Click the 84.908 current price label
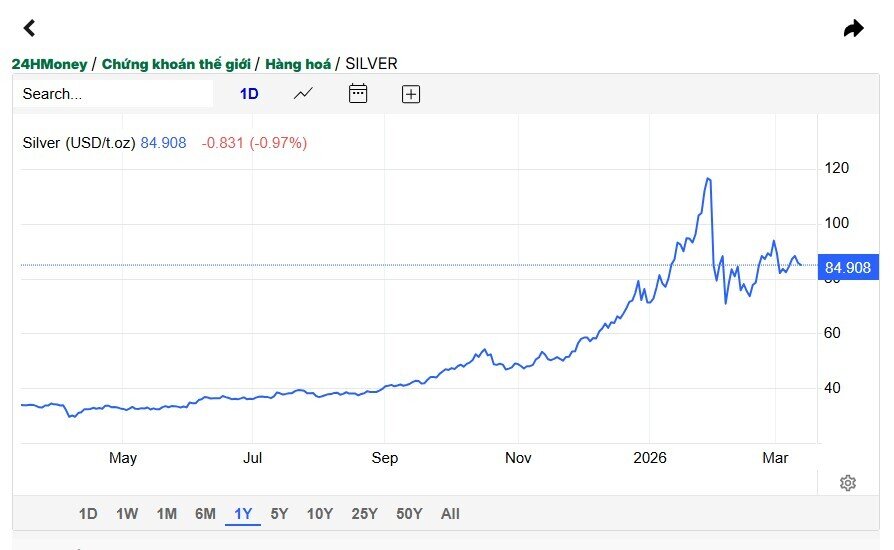 (x=847, y=267)
